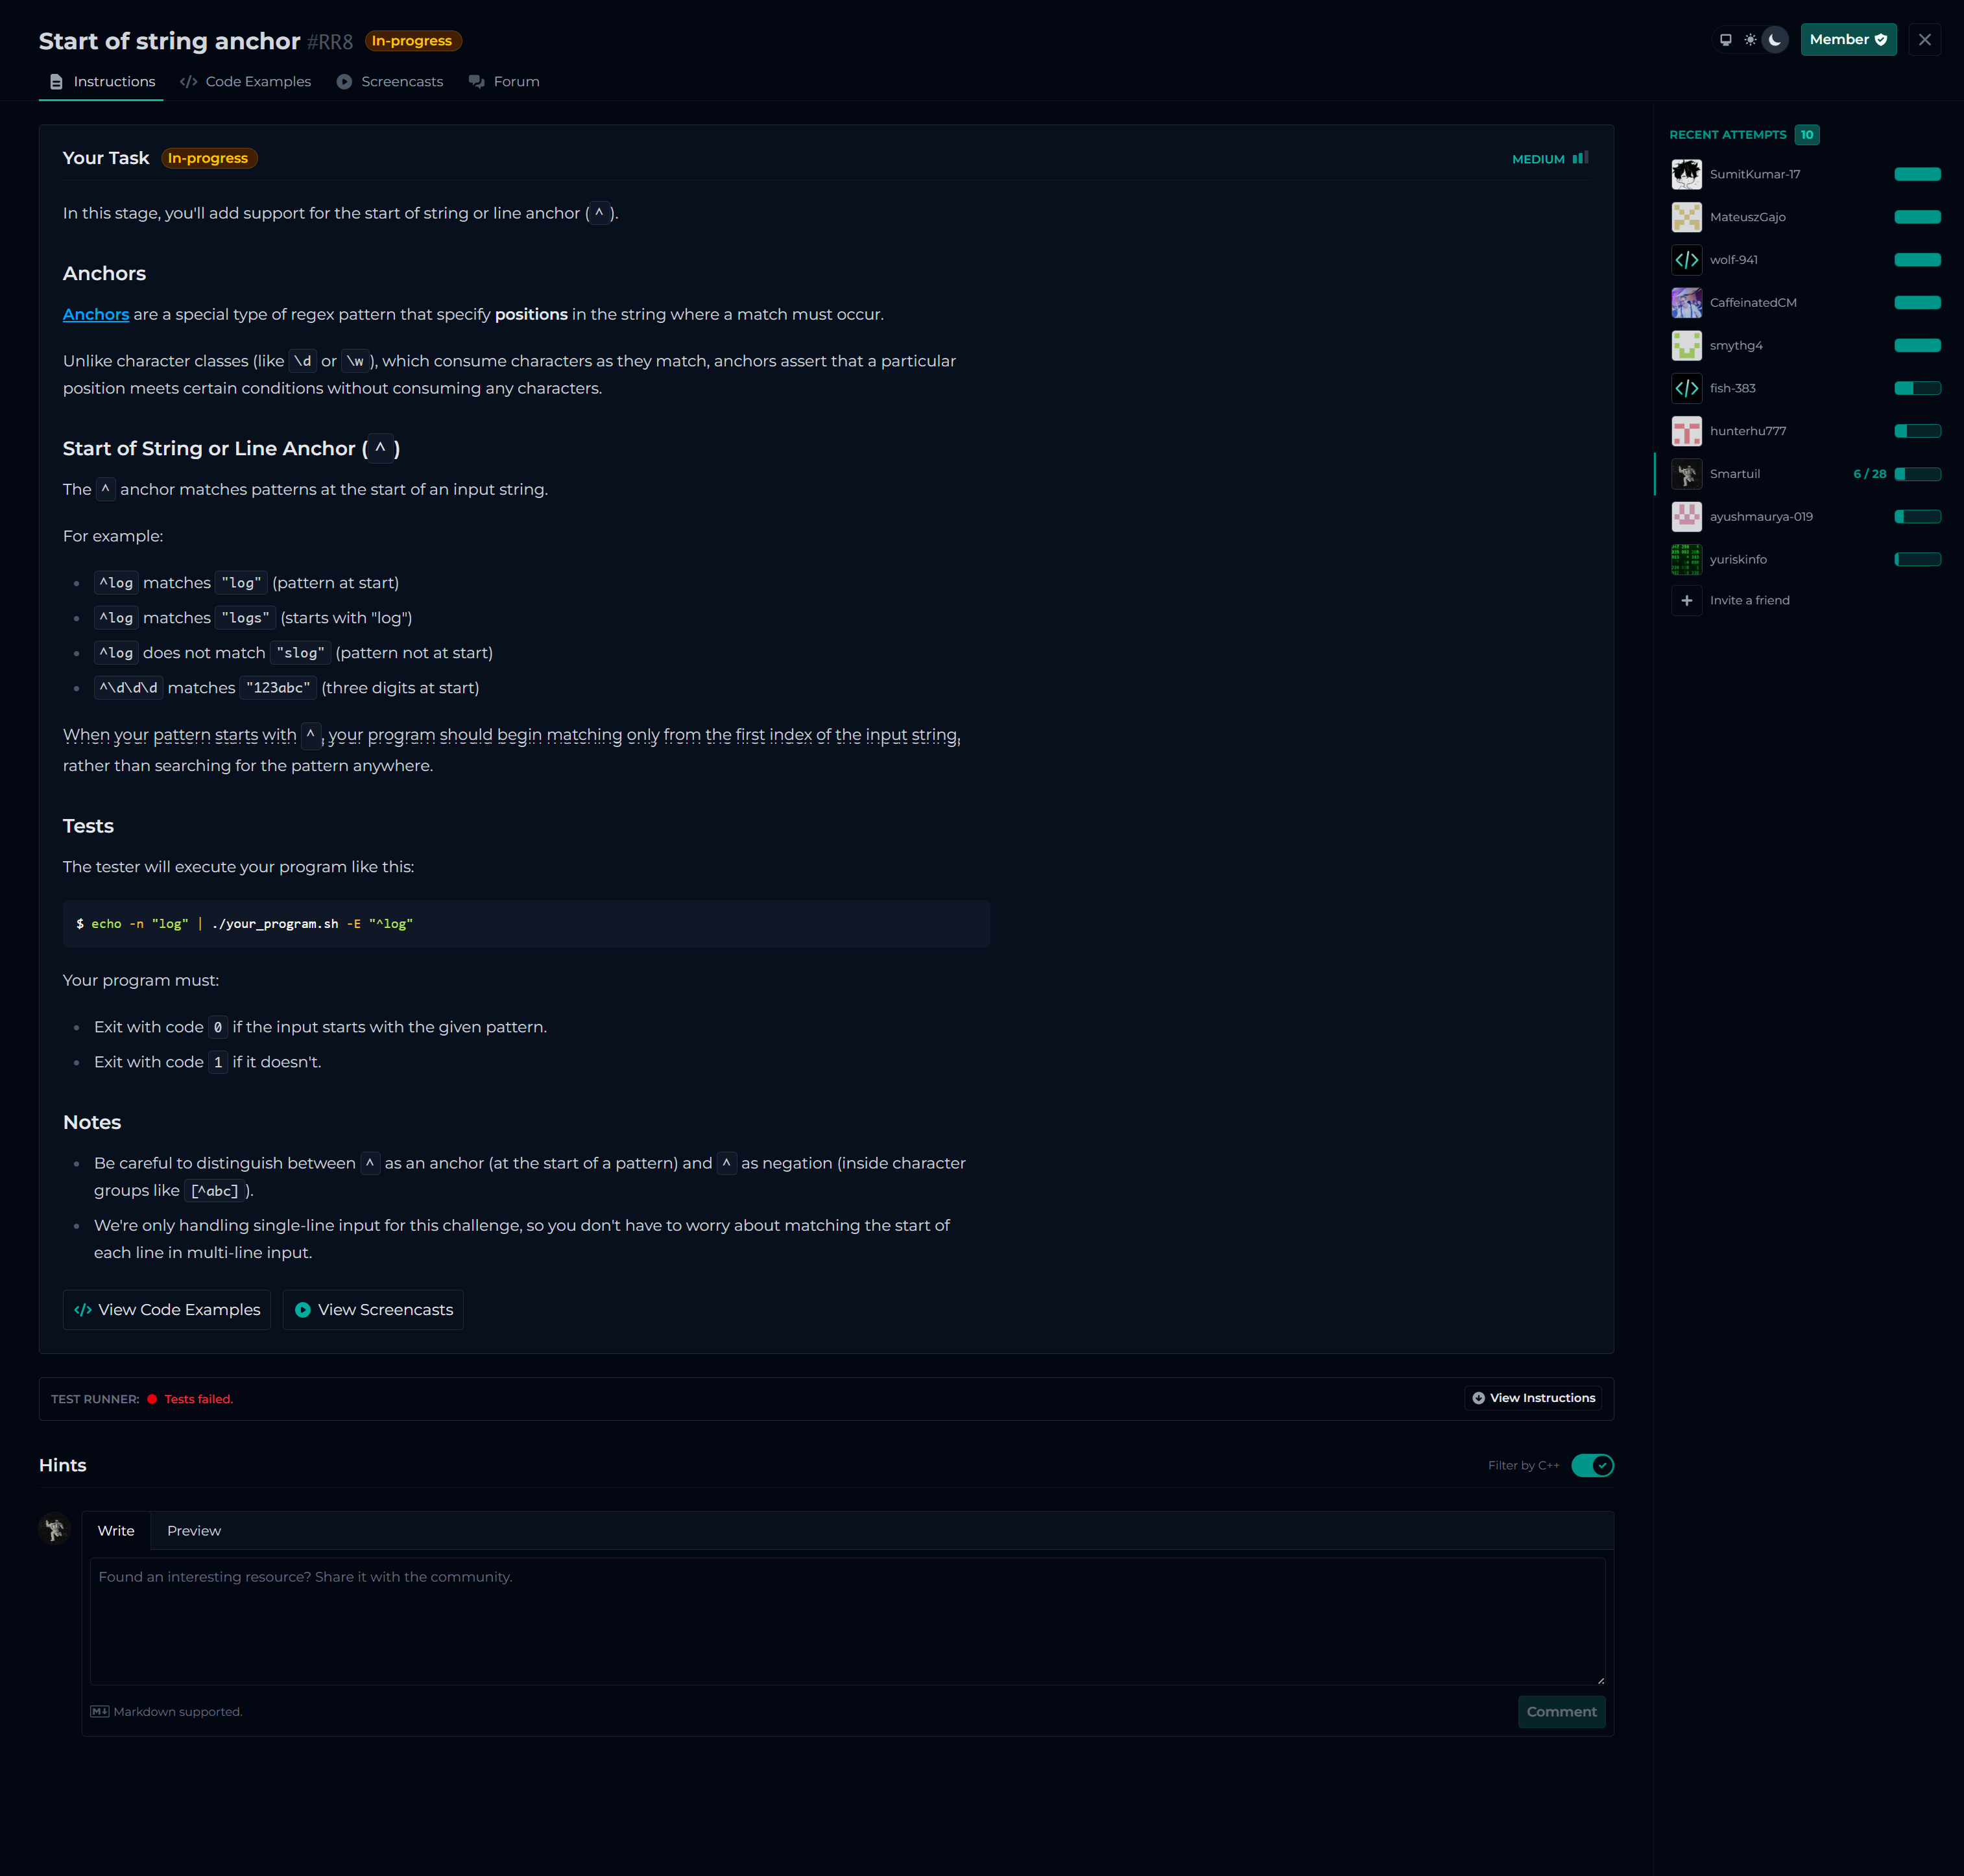This screenshot has width=1964, height=1876.
Task: Switch to the Screencasts tab
Action: 390,82
